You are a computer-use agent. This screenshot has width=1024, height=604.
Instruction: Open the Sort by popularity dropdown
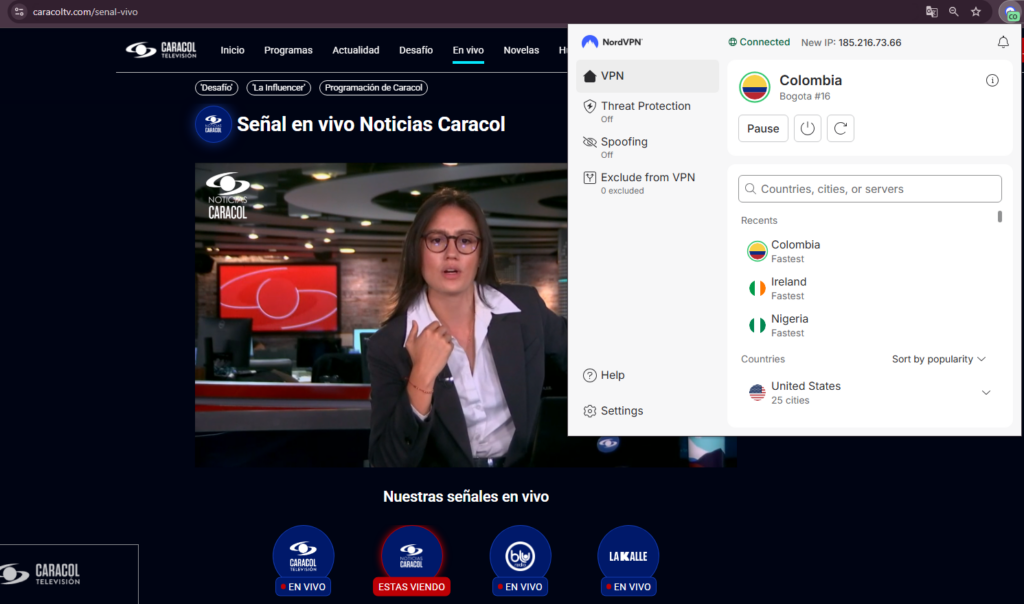pos(938,359)
